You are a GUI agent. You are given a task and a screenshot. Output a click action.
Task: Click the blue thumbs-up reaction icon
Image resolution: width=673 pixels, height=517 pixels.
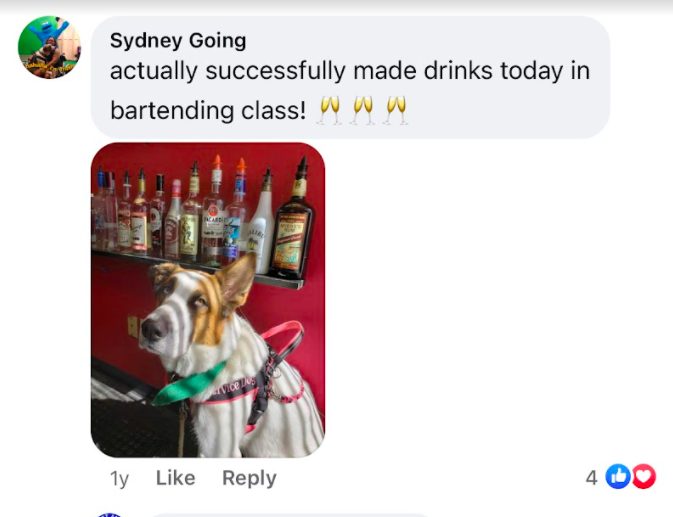point(618,476)
